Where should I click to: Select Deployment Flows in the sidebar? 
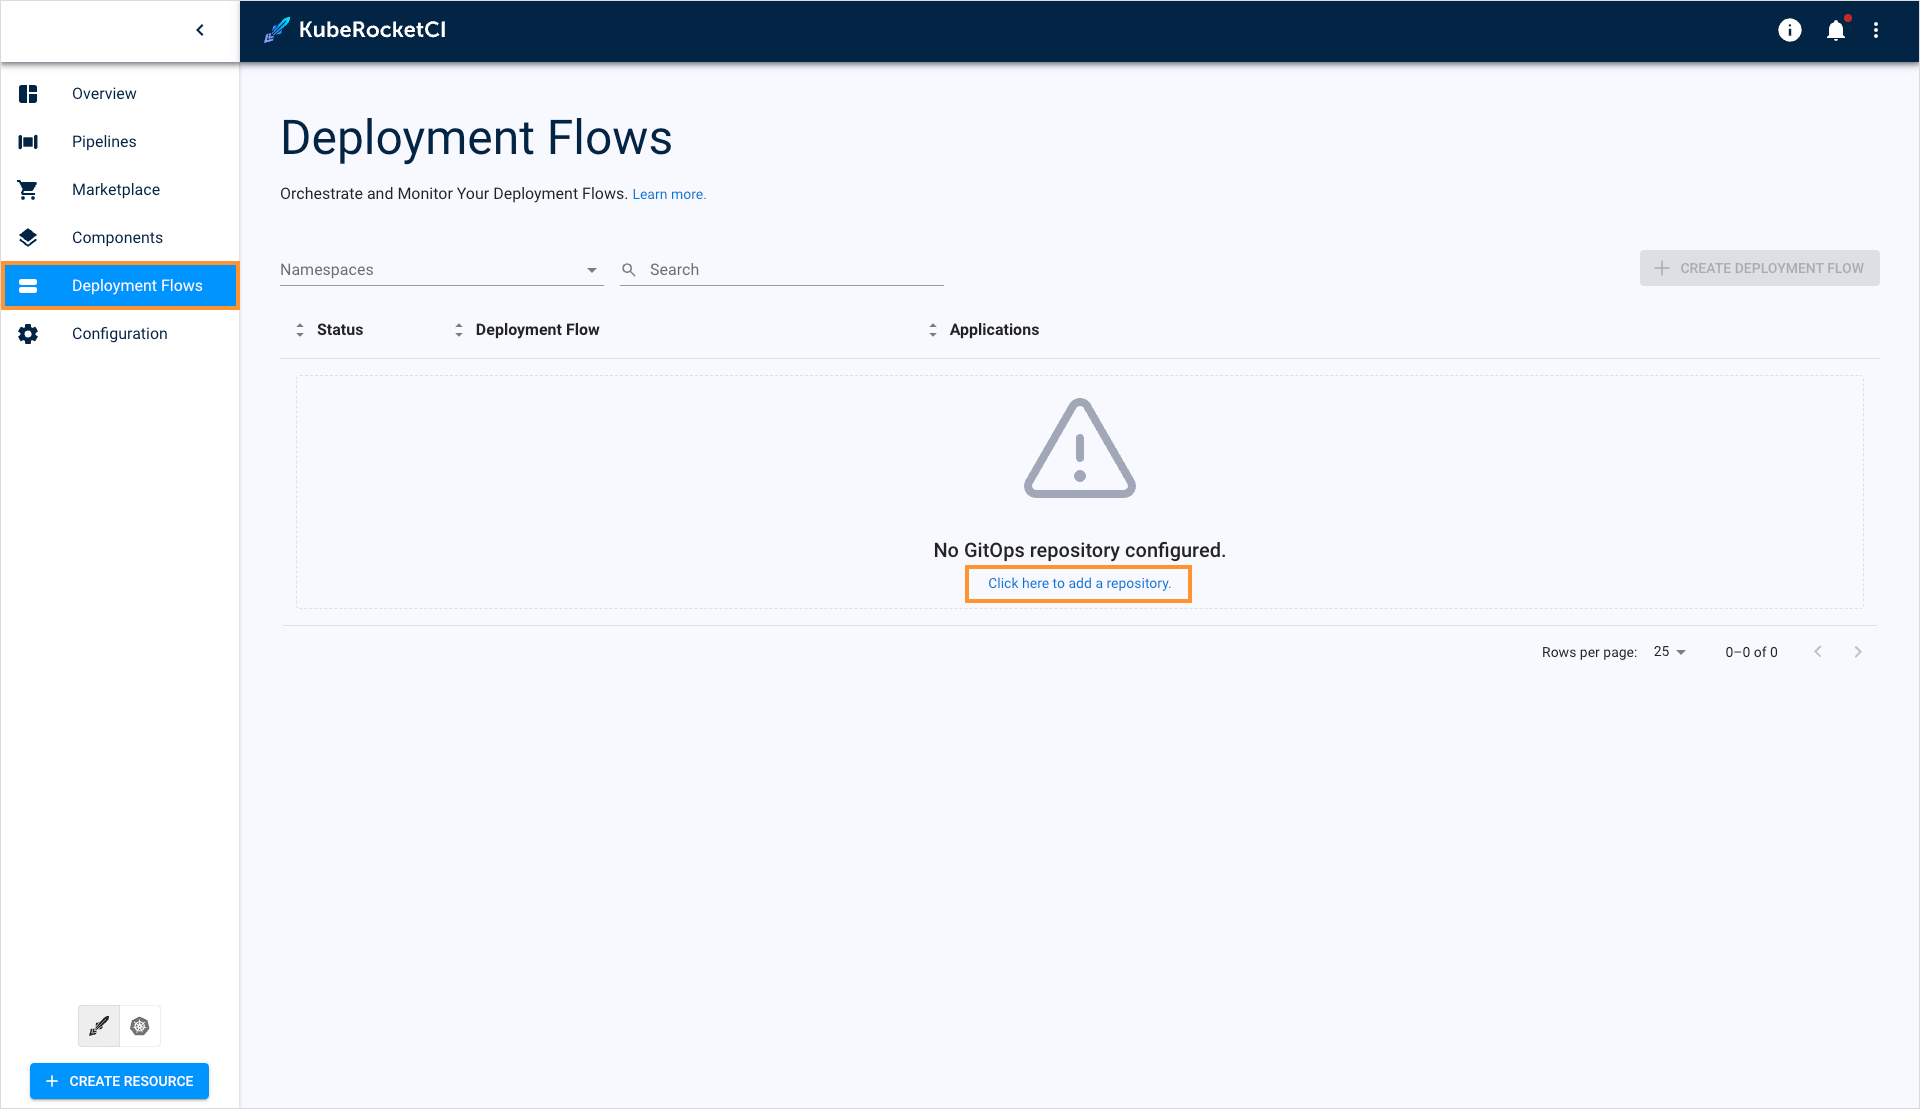137,285
